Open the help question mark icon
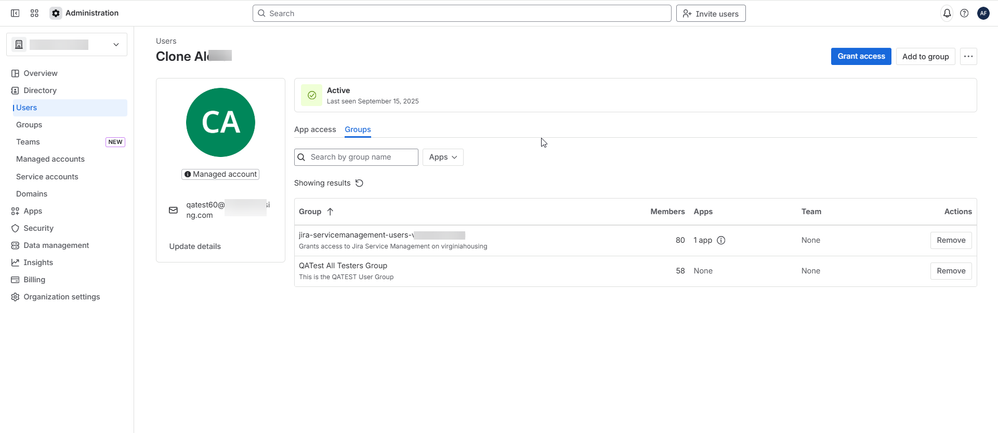 (964, 13)
